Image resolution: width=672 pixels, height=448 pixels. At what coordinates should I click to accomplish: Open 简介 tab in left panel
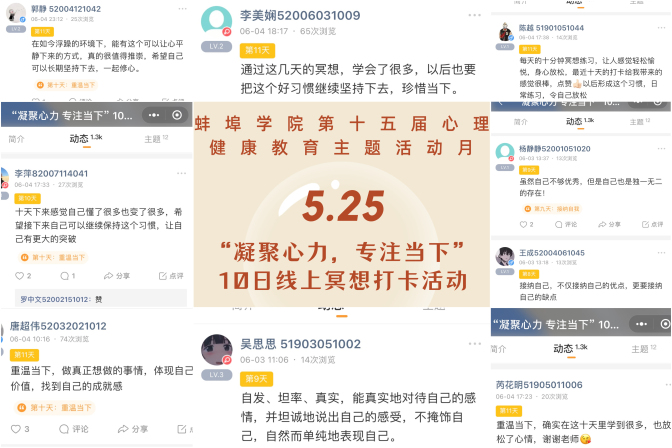tap(16, 139)
